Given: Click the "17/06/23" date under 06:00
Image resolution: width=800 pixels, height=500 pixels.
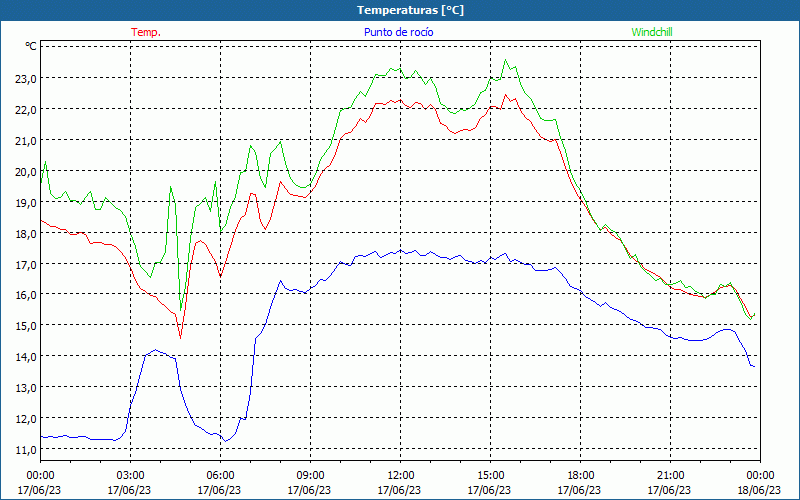Looking at the screenshot, I should (219, 490).
